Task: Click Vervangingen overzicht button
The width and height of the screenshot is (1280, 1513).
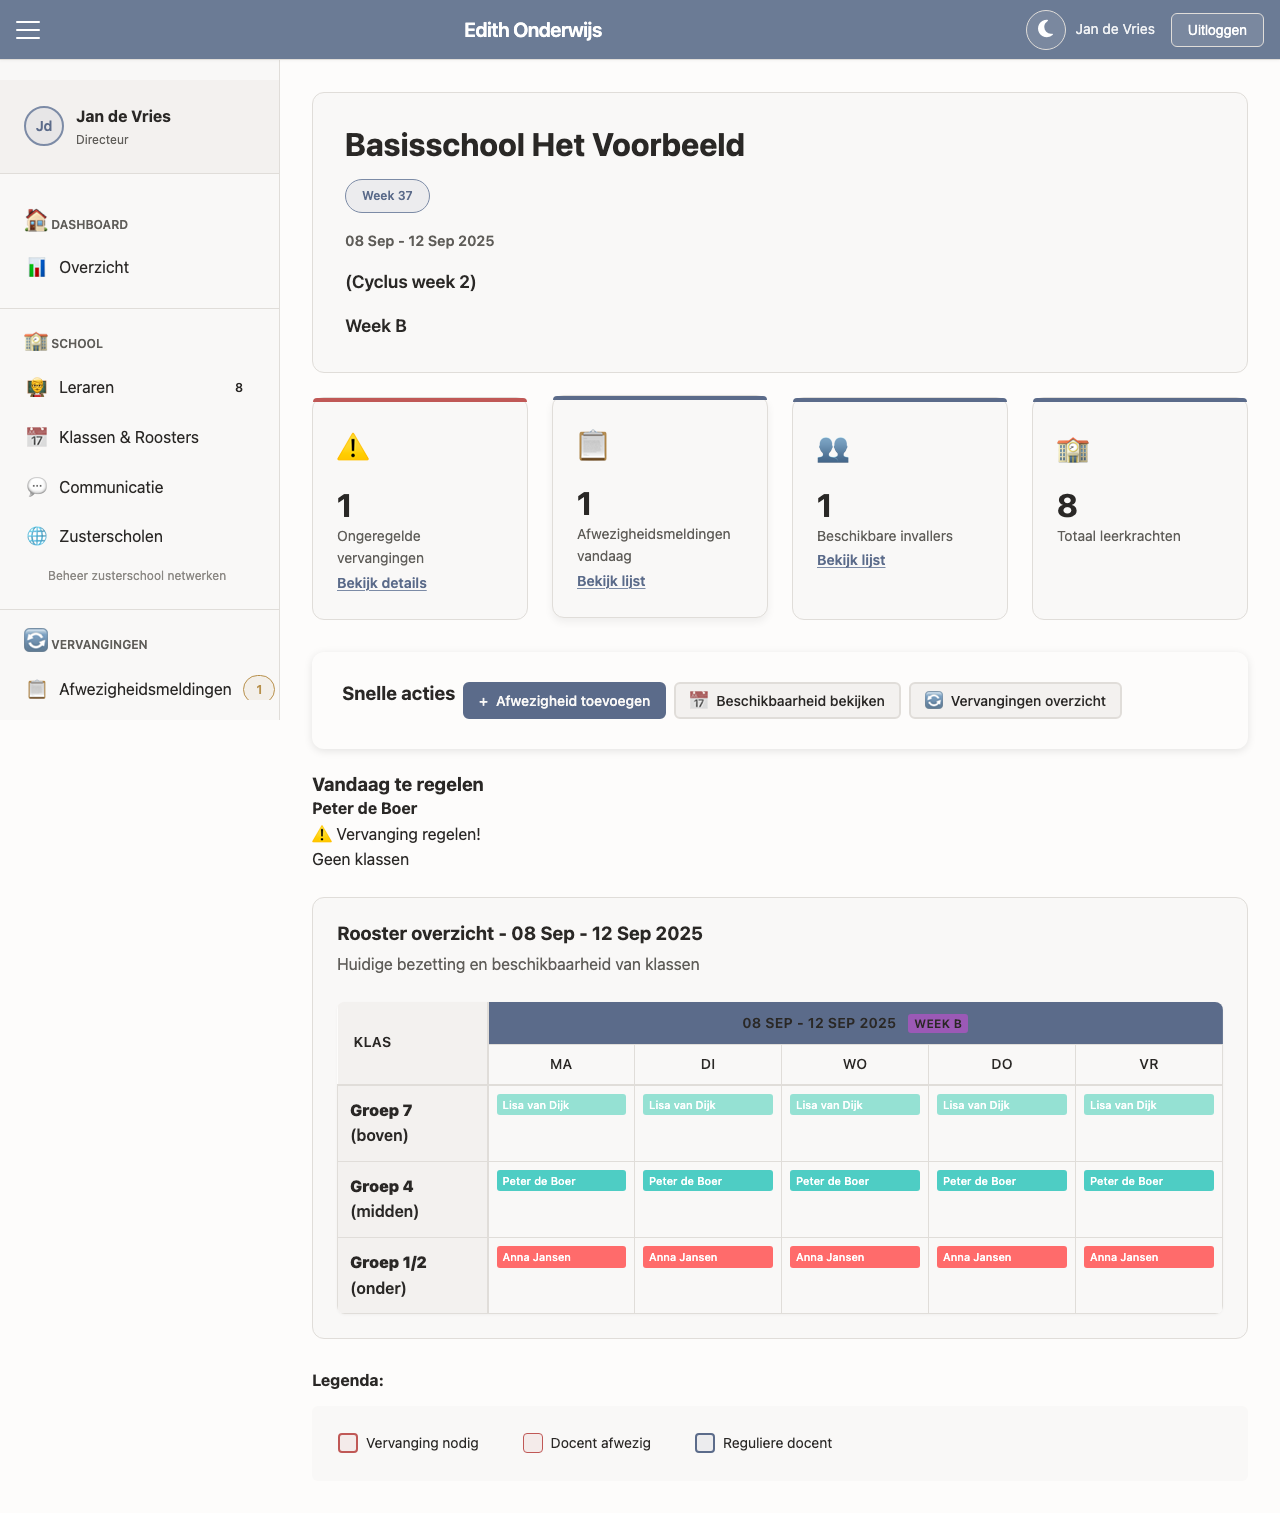Action: pos(1015,701)
